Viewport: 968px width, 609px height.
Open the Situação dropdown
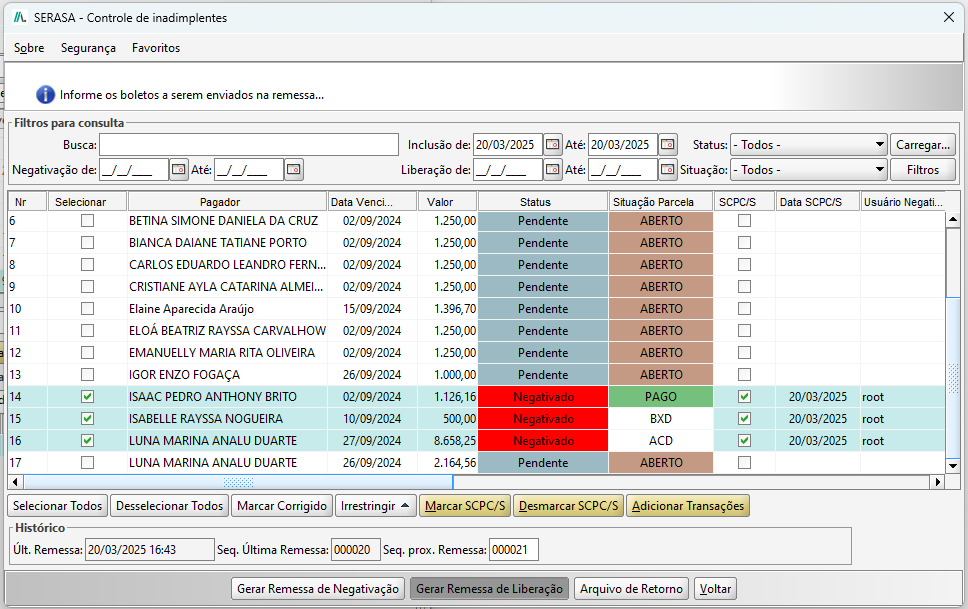pos(809,169)
